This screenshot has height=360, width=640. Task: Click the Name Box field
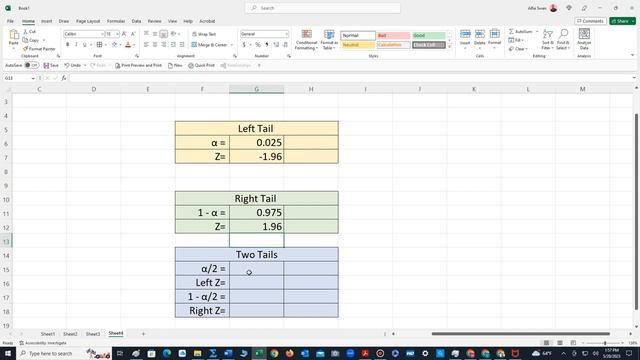click(x=19, y=78)
